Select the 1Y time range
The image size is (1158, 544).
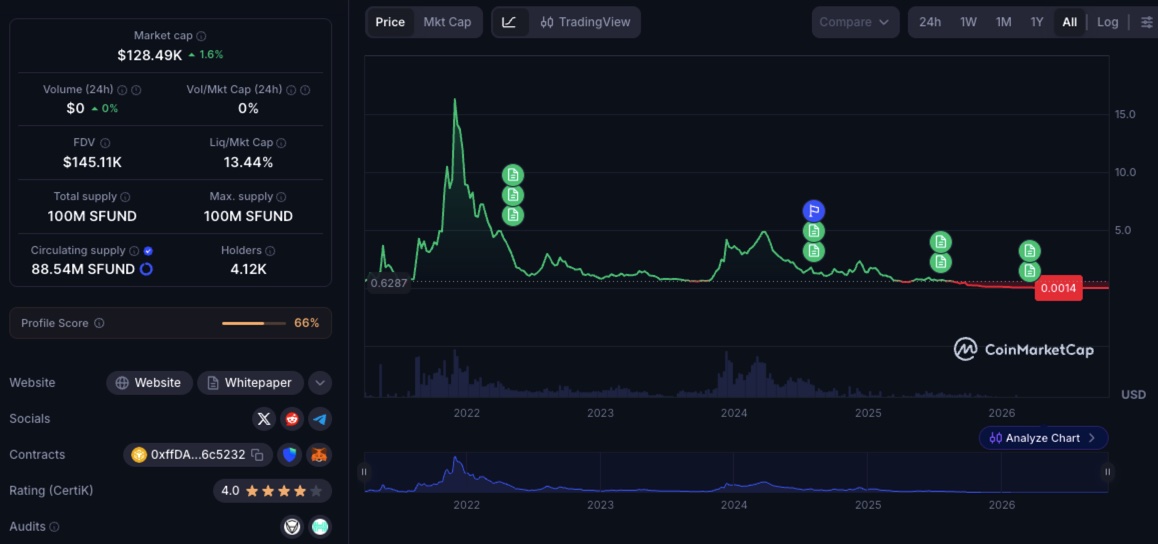click(x=1037, y=22)
